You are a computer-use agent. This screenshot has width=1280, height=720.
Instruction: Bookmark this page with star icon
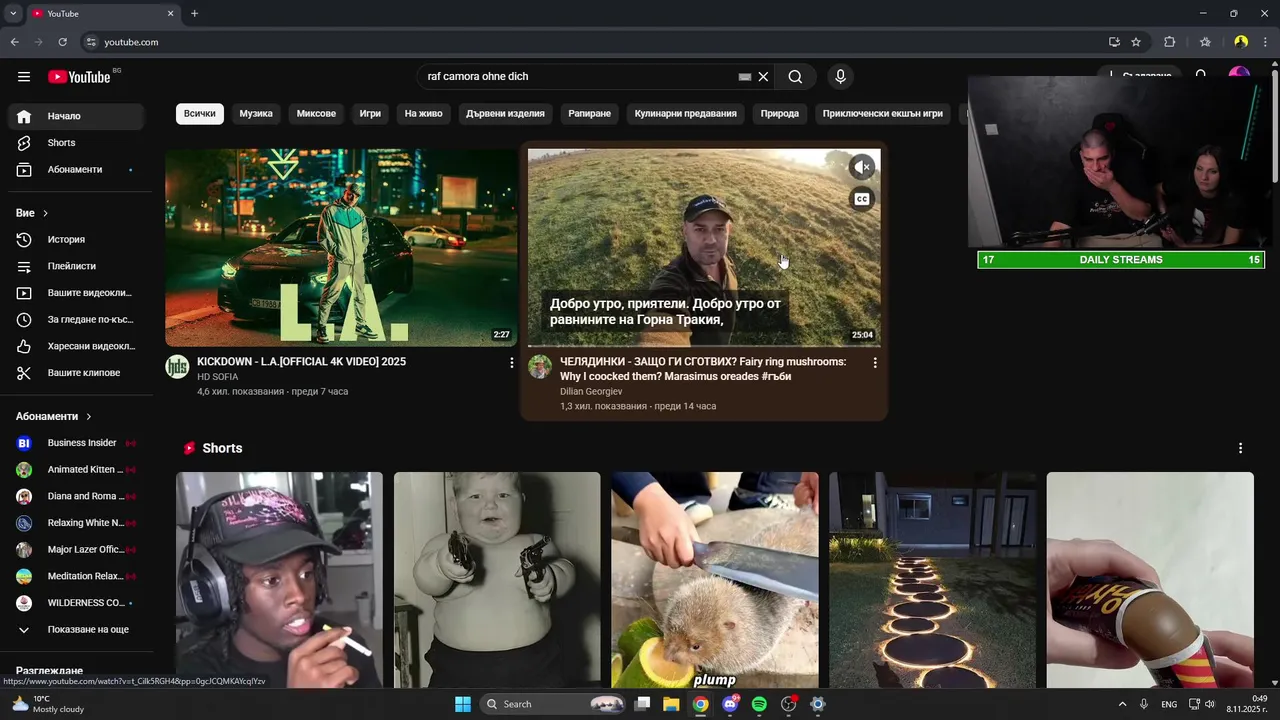[1136, 42]
